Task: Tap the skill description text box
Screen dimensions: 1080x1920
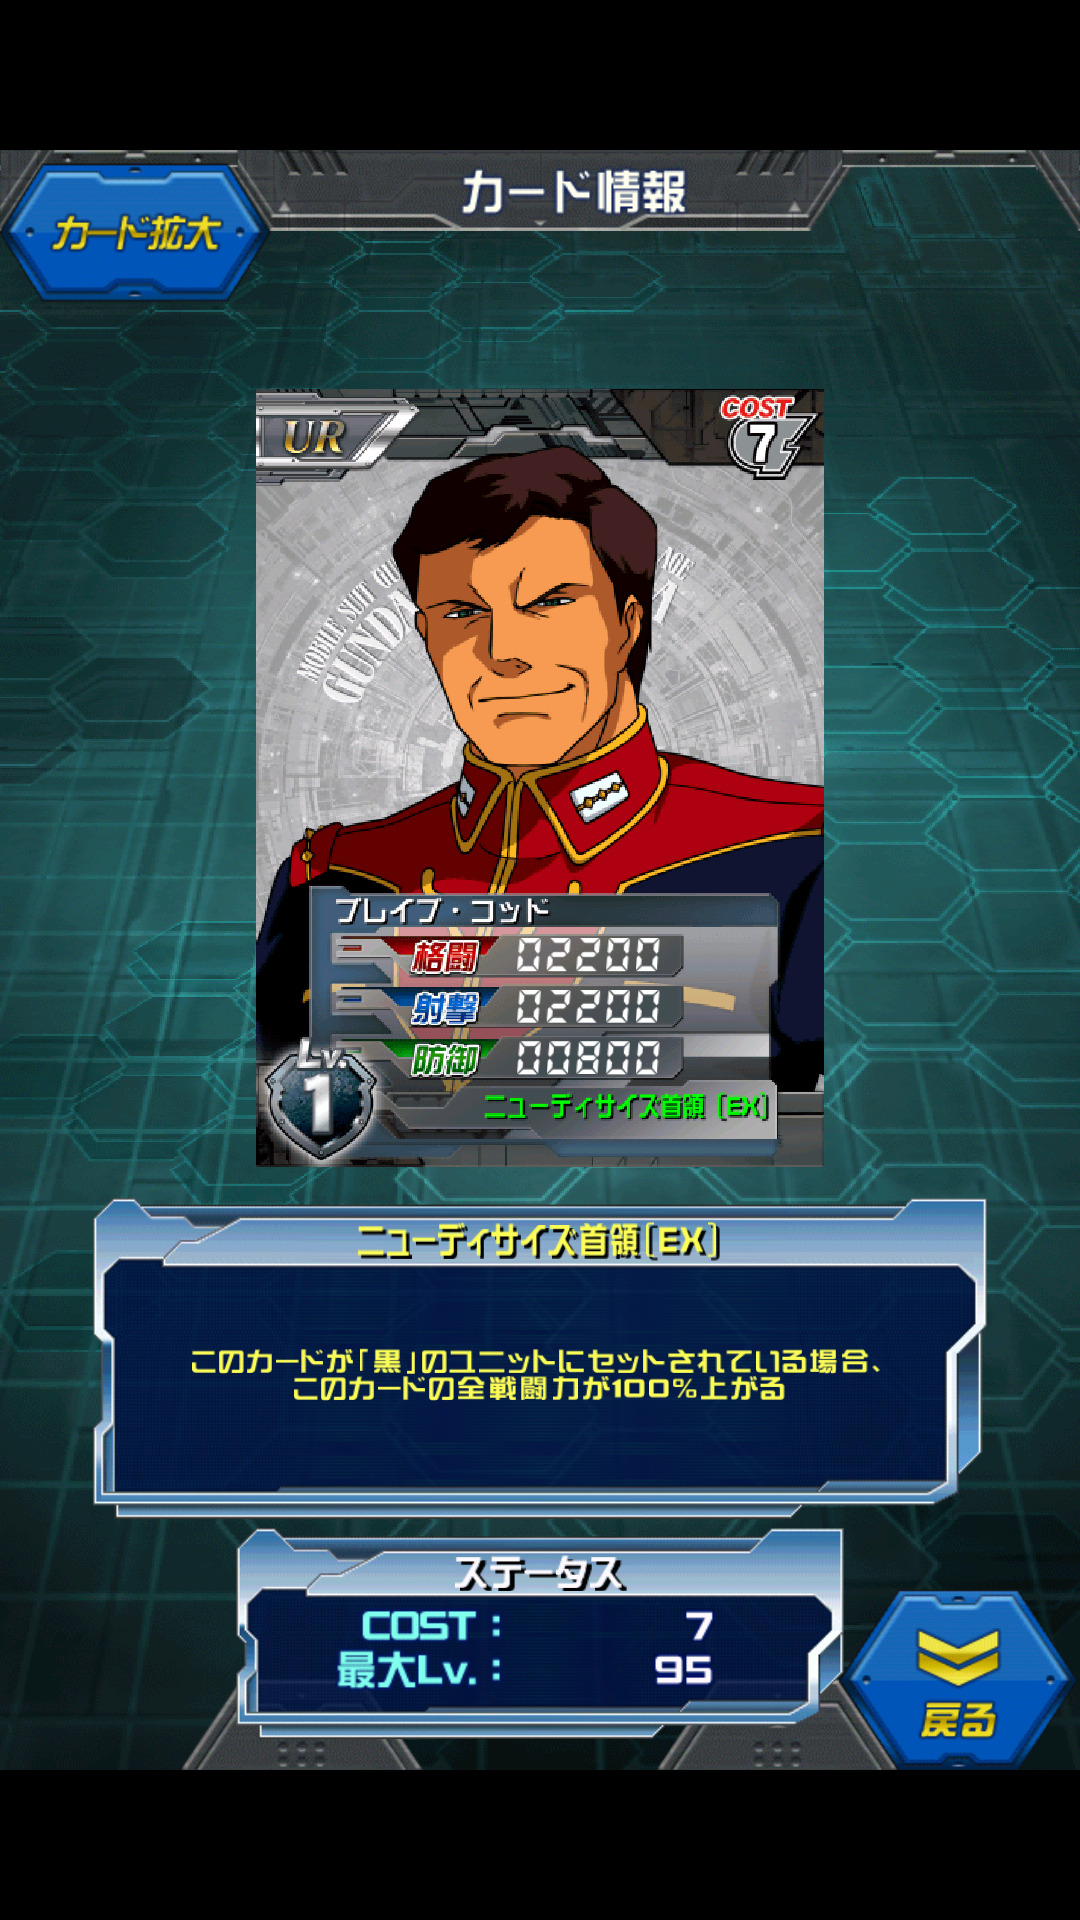Action: (538, 1375)
